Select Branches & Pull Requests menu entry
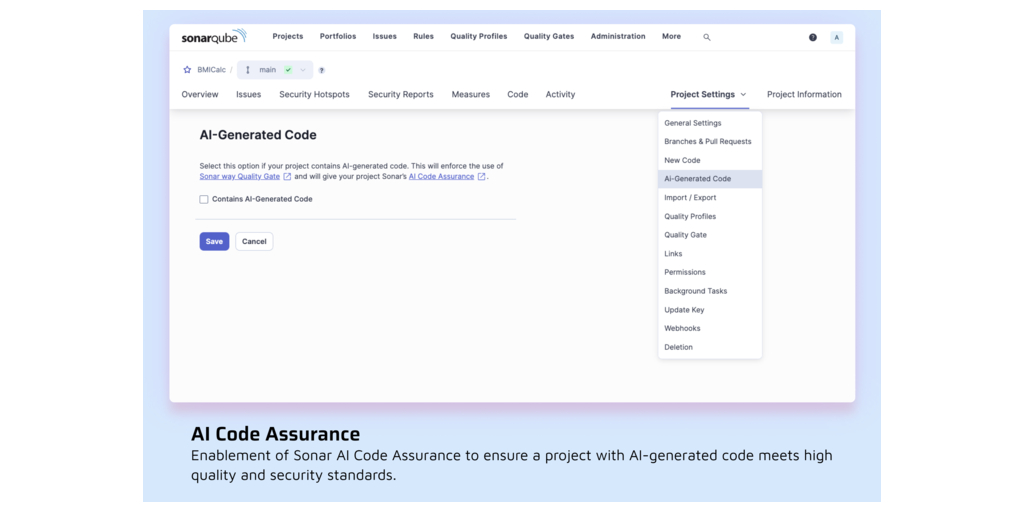 tap(707, 141)
